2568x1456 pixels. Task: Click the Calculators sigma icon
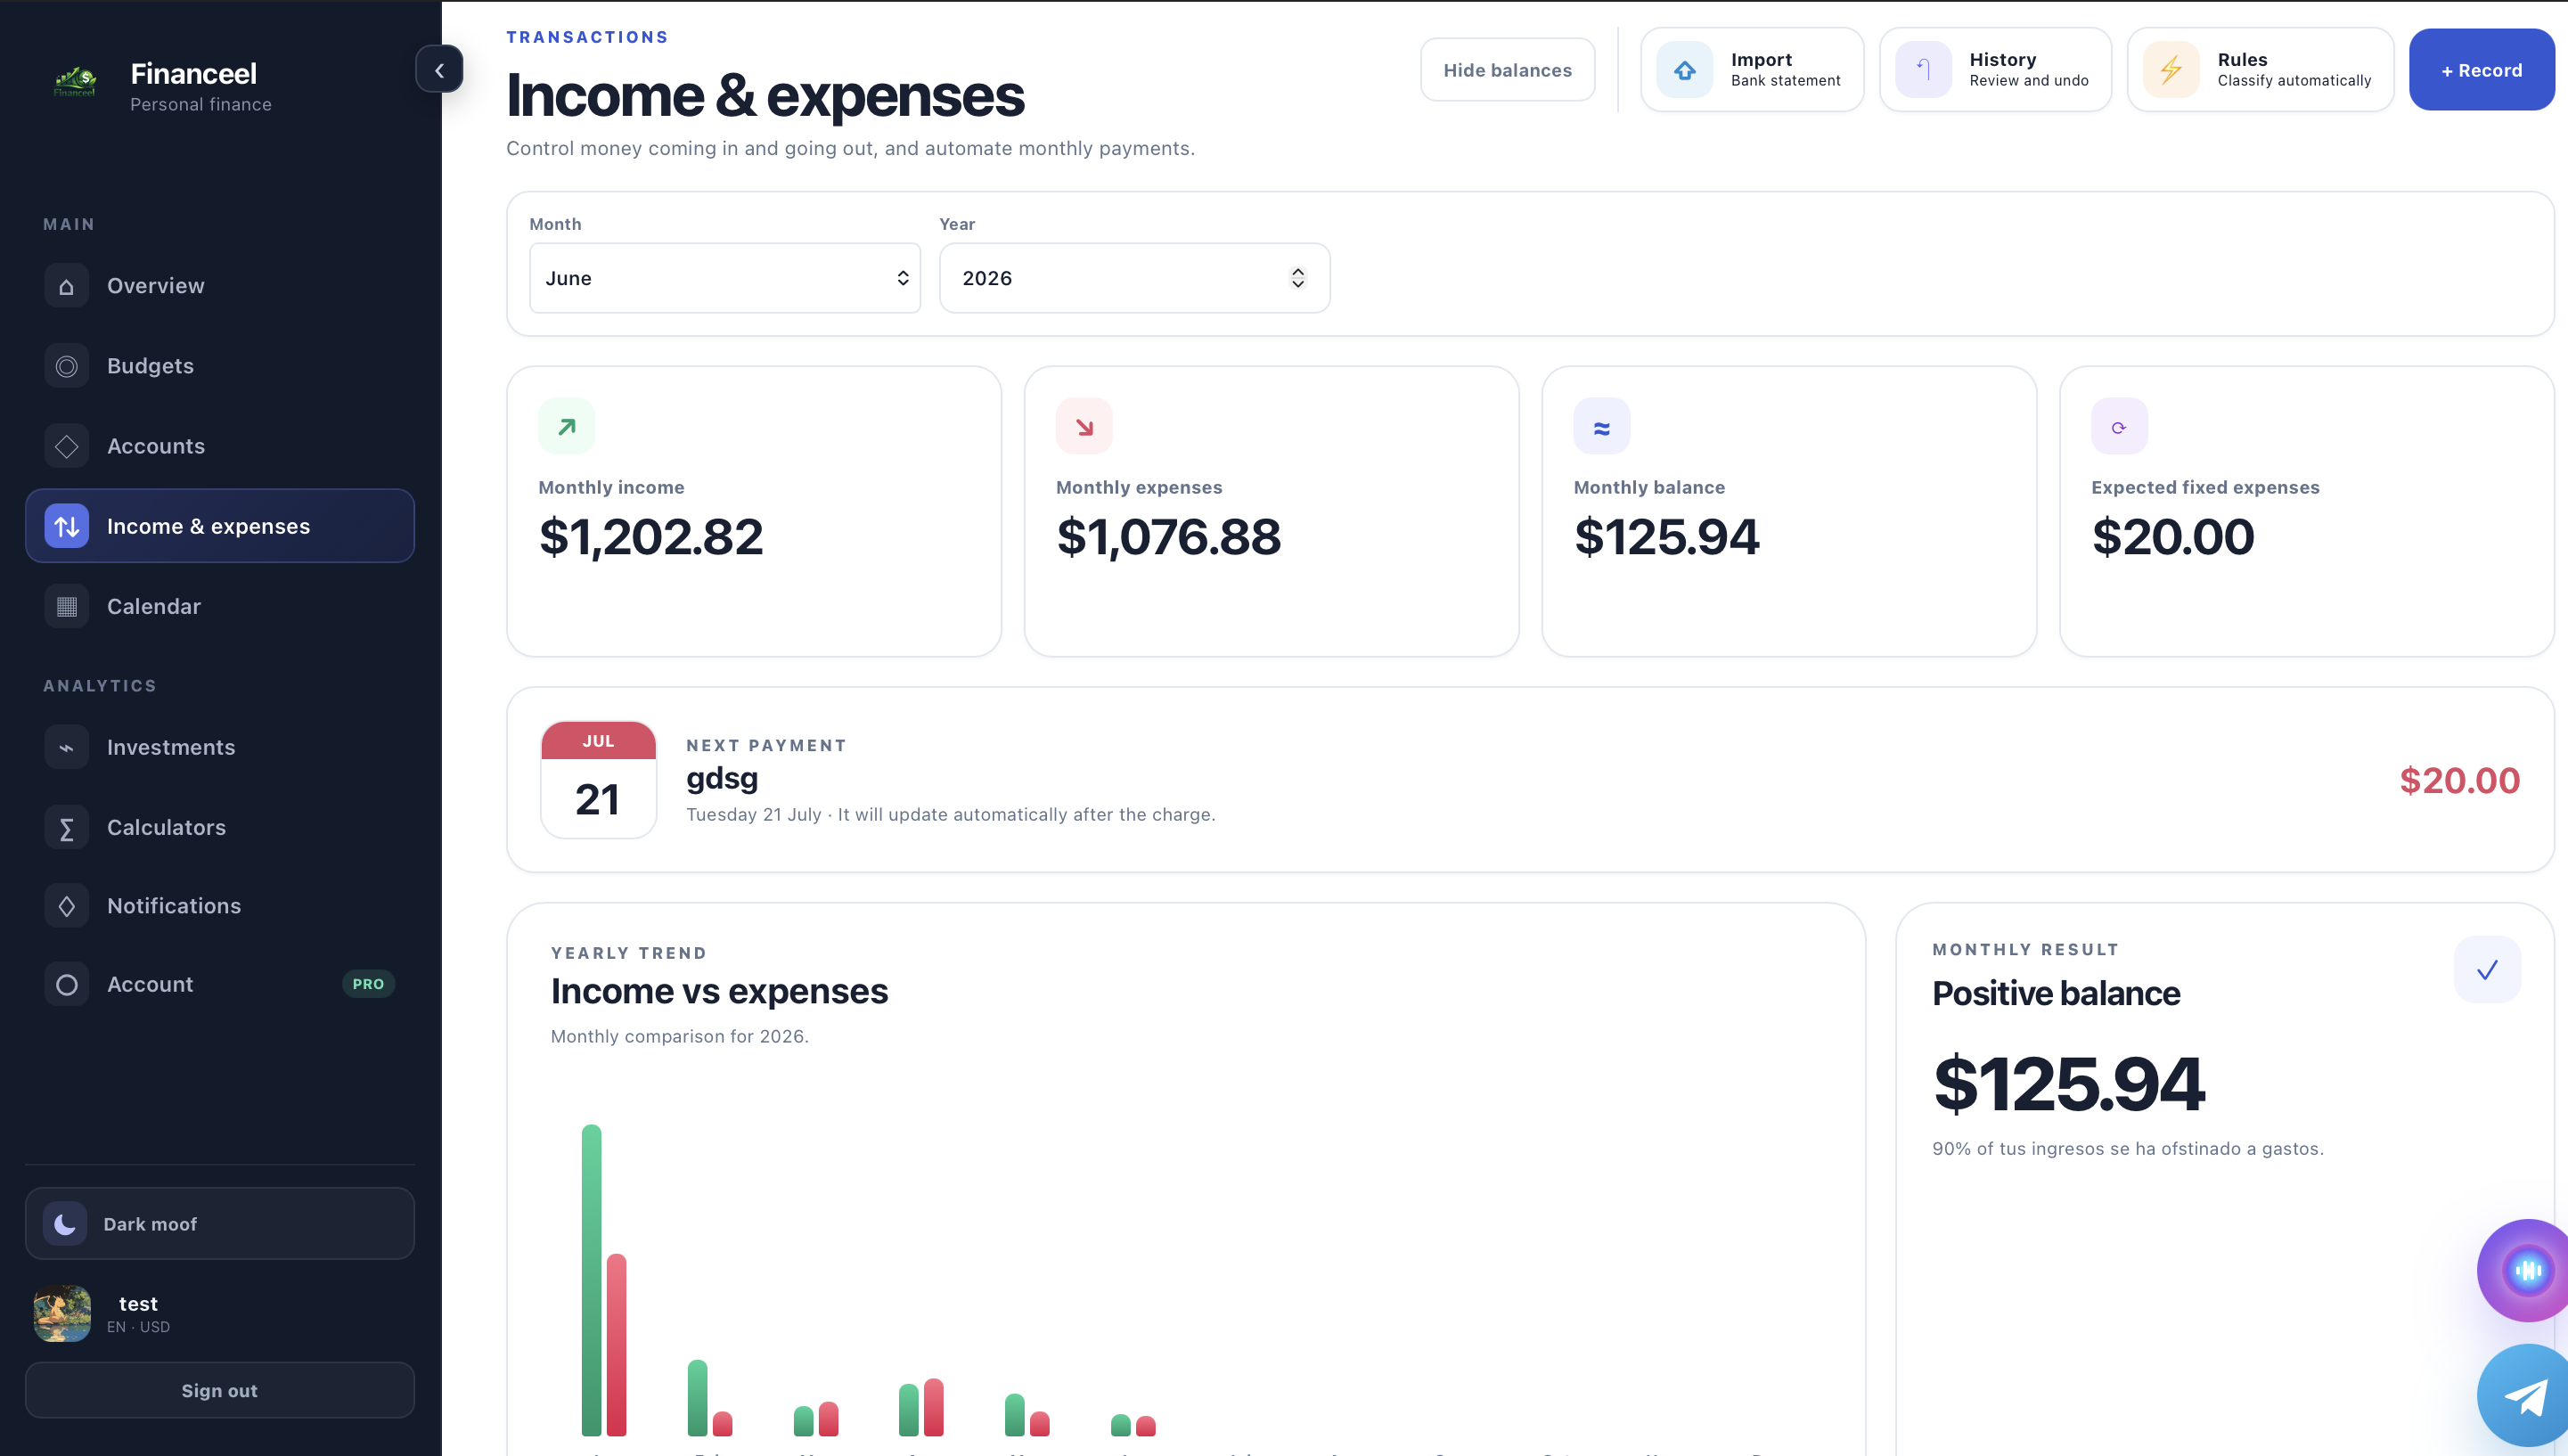tap(66, 828)
